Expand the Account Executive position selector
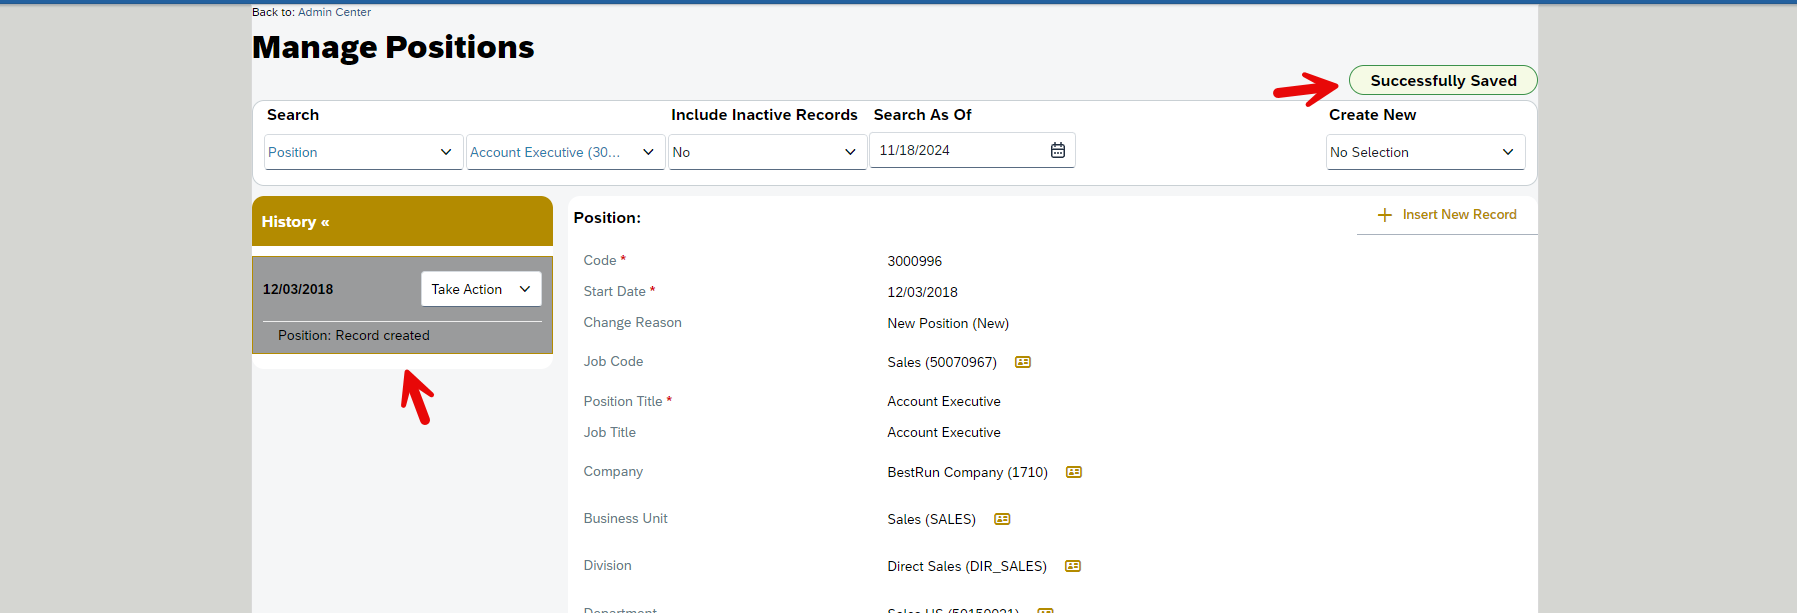This screenshot has height=613, width=1797. [565, 152]
